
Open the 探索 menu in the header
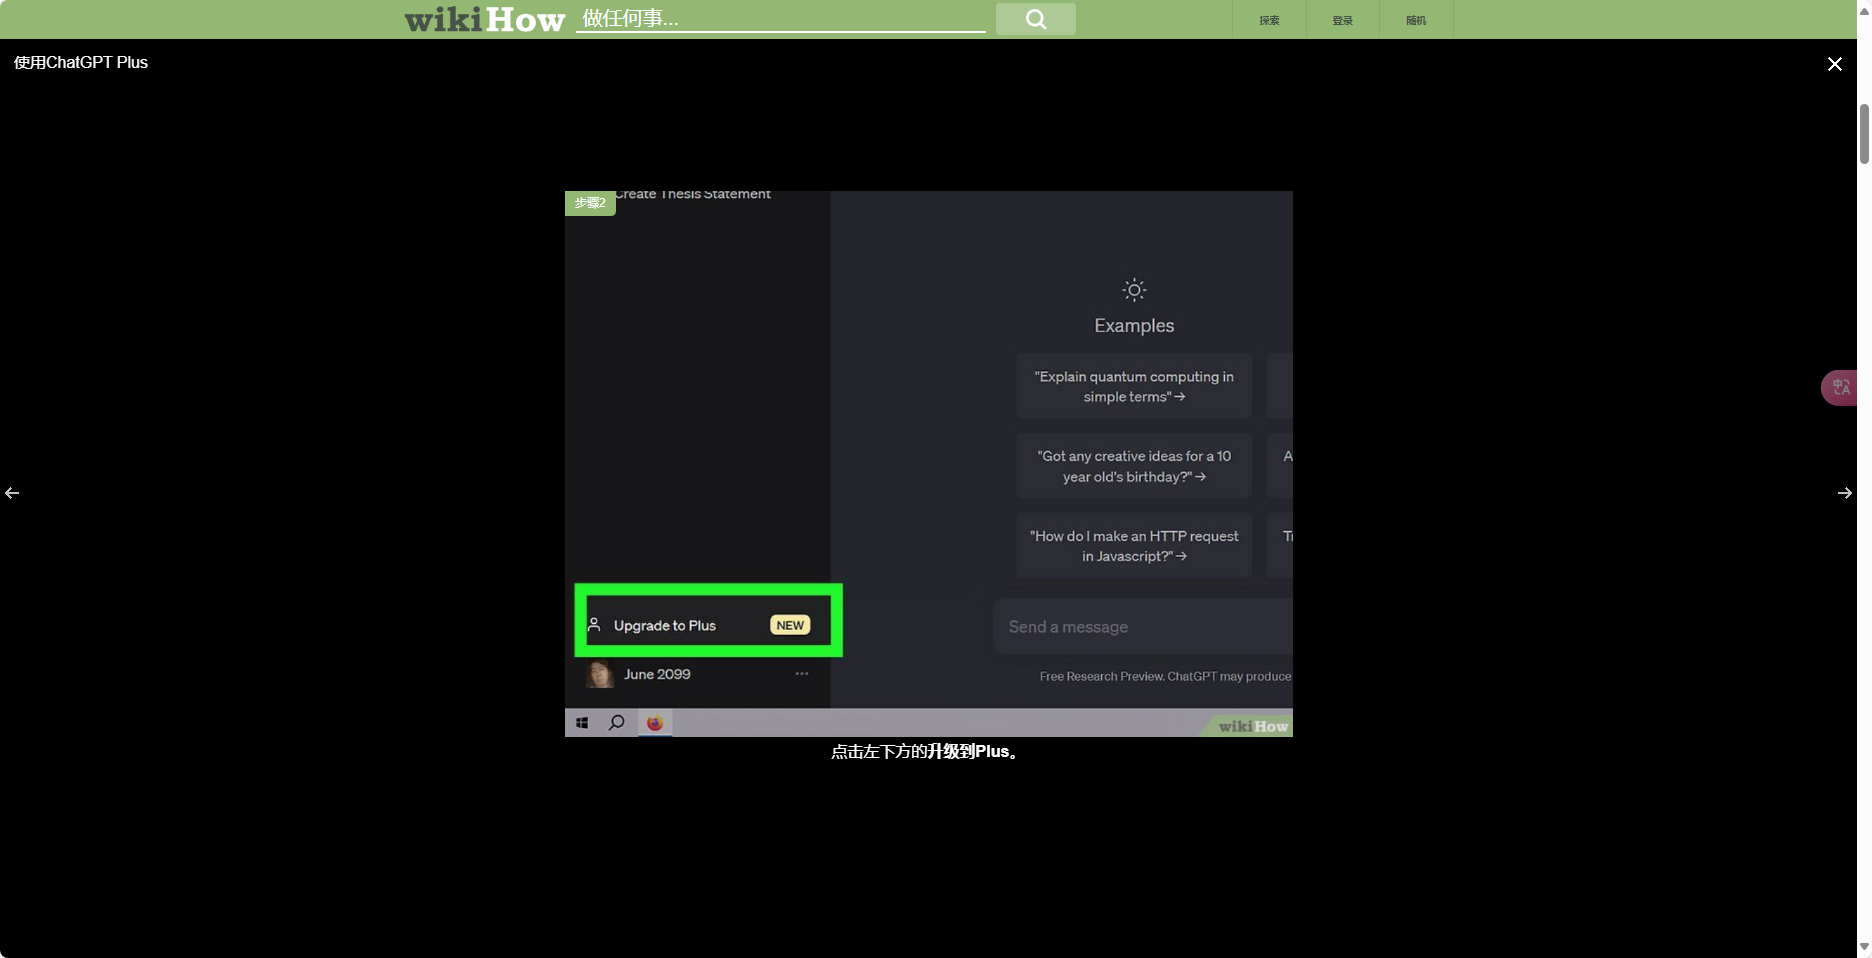[1269, 20]
